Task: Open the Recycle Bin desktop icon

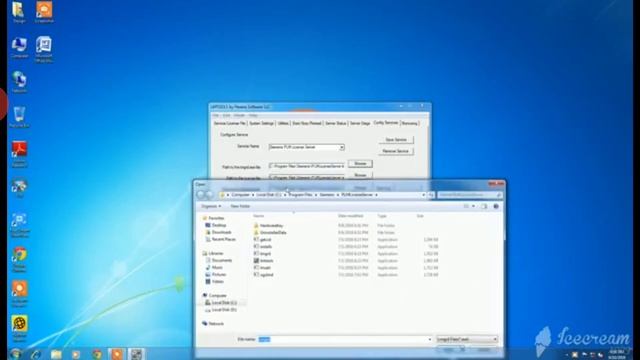Action: 19,118
